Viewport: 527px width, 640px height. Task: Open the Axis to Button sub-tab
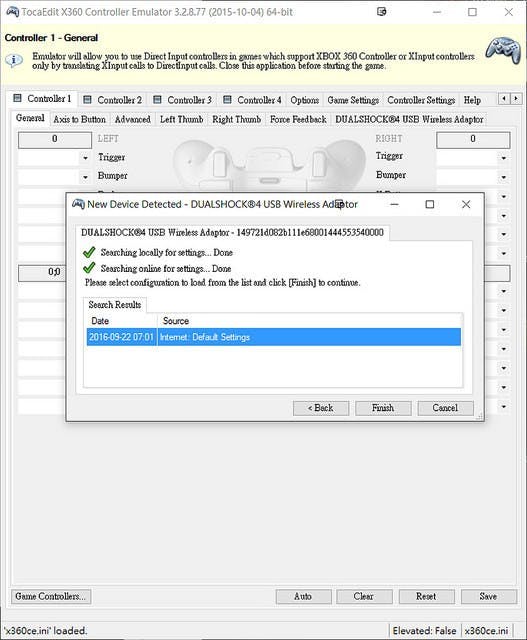coord(80,120)
